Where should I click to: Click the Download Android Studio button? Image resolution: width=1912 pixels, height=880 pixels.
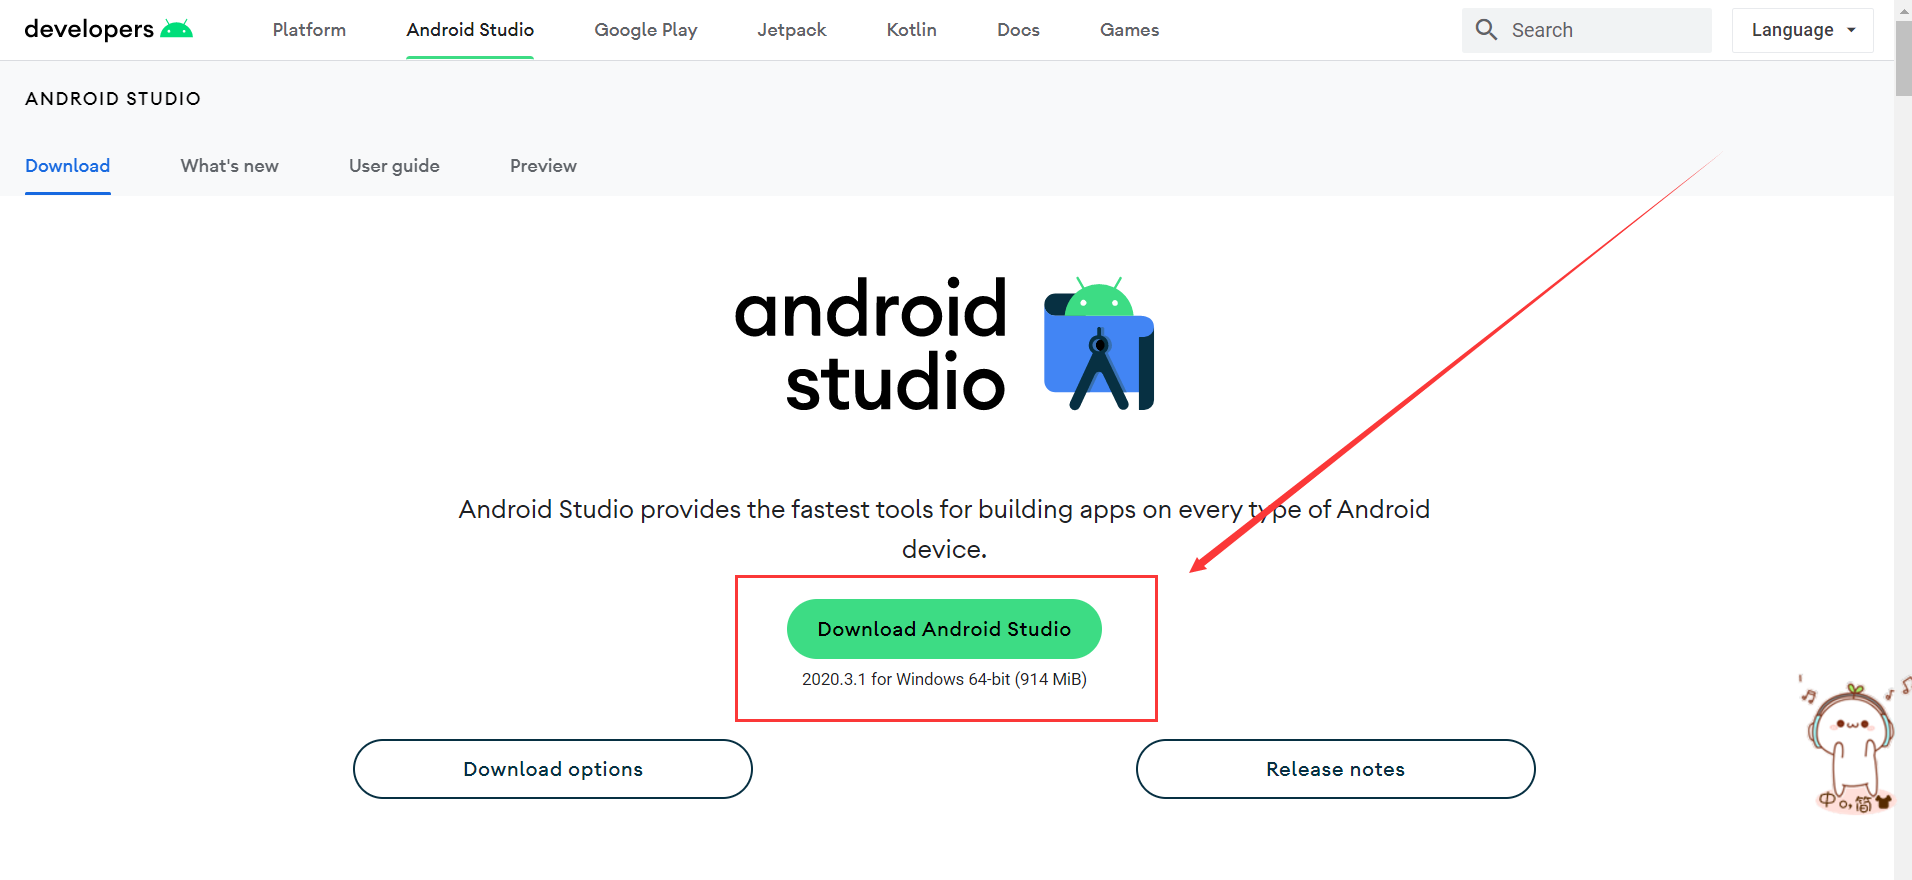pyautogui.click(x=944, y=629)
